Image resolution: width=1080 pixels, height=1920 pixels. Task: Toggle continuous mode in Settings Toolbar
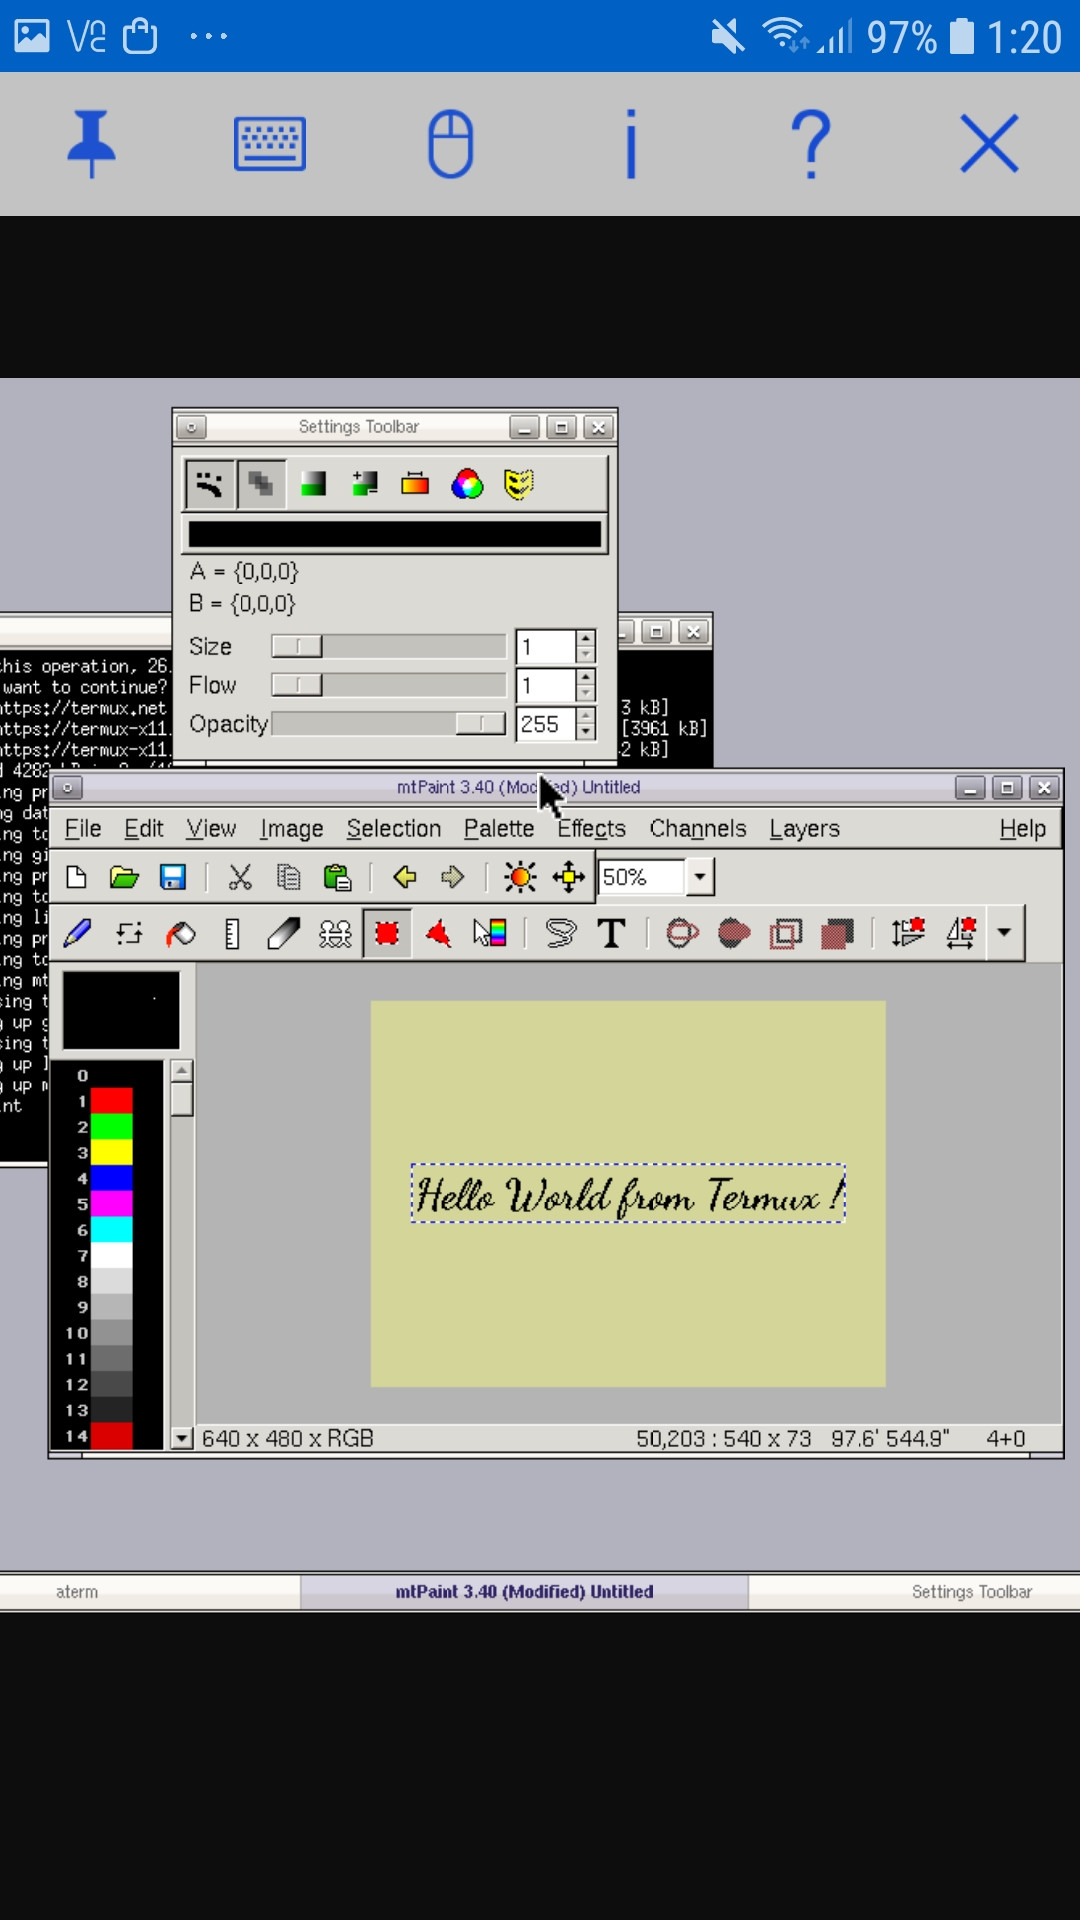point(210,484)
